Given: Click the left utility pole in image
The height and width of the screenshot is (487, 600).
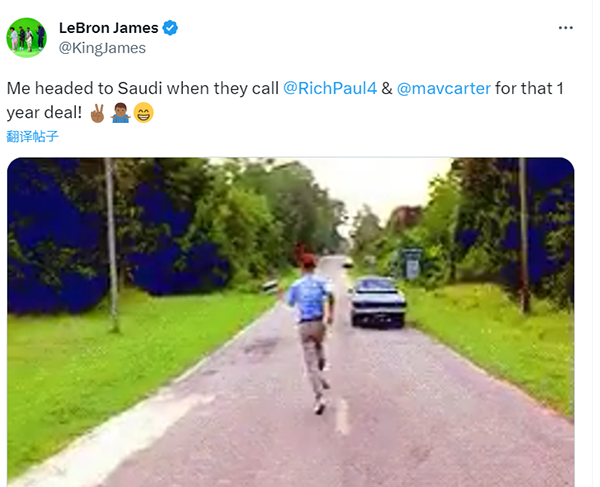Looking at the screenshot, I should click(x=112, y=245).
